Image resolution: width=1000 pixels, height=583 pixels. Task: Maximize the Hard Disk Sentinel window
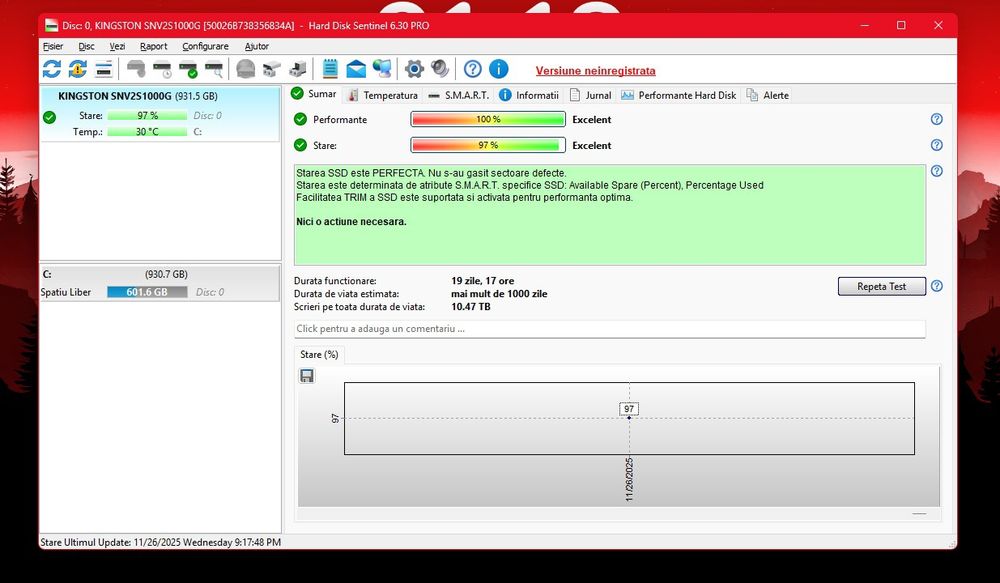click(x=901, y=26)
